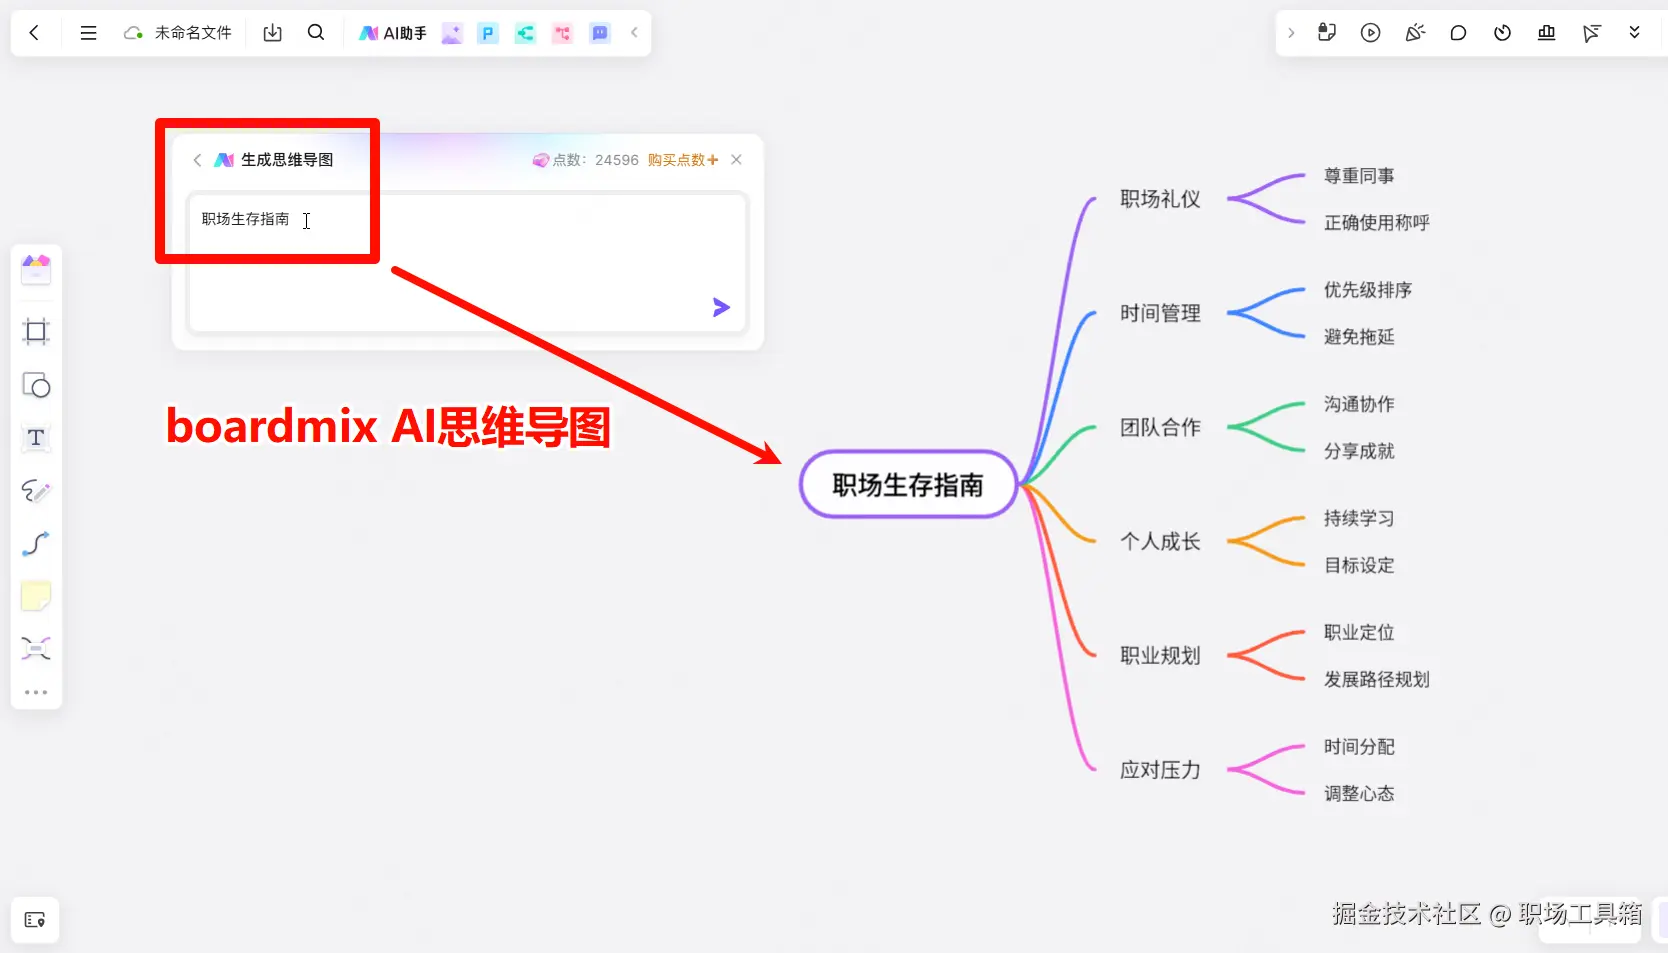Select the 目标设定 leaf node

coord(1359,565)
